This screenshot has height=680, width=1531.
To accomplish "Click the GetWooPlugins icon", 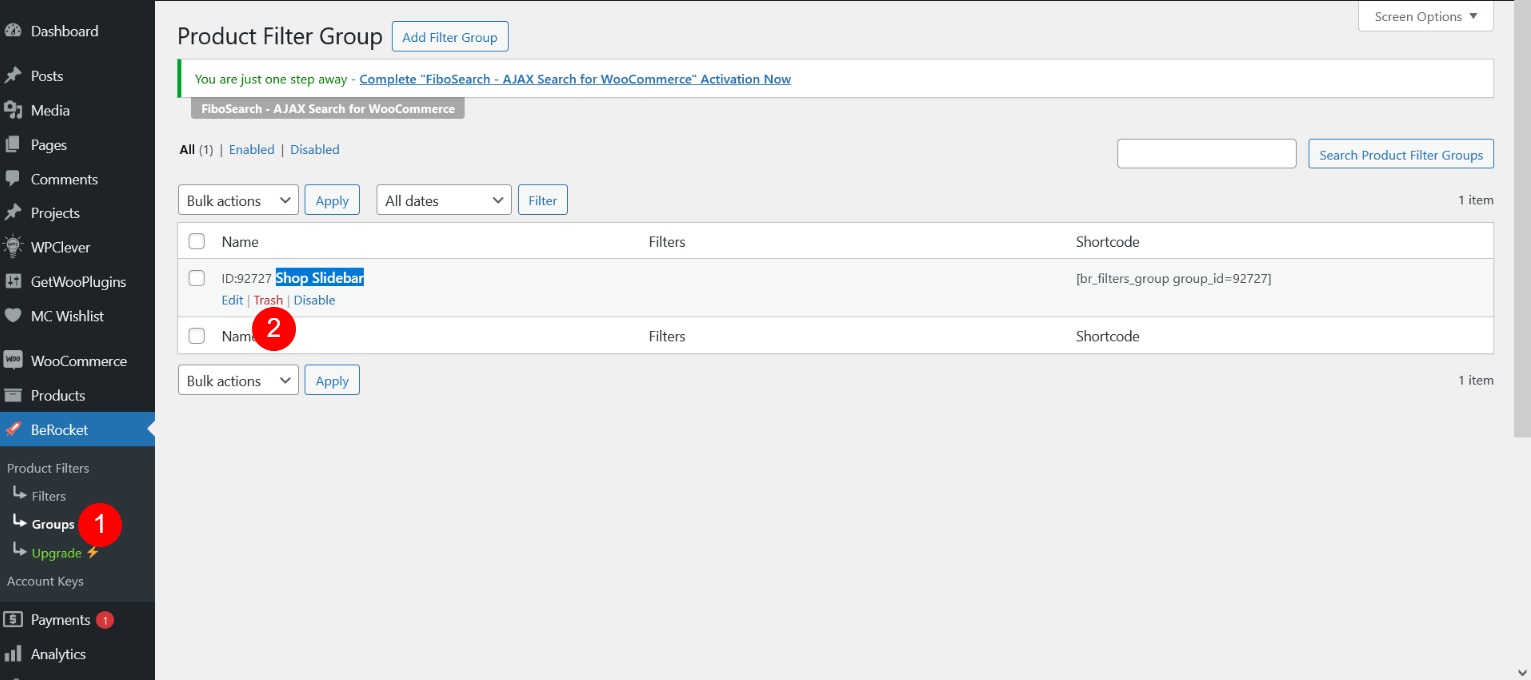I will pos(13,282).
